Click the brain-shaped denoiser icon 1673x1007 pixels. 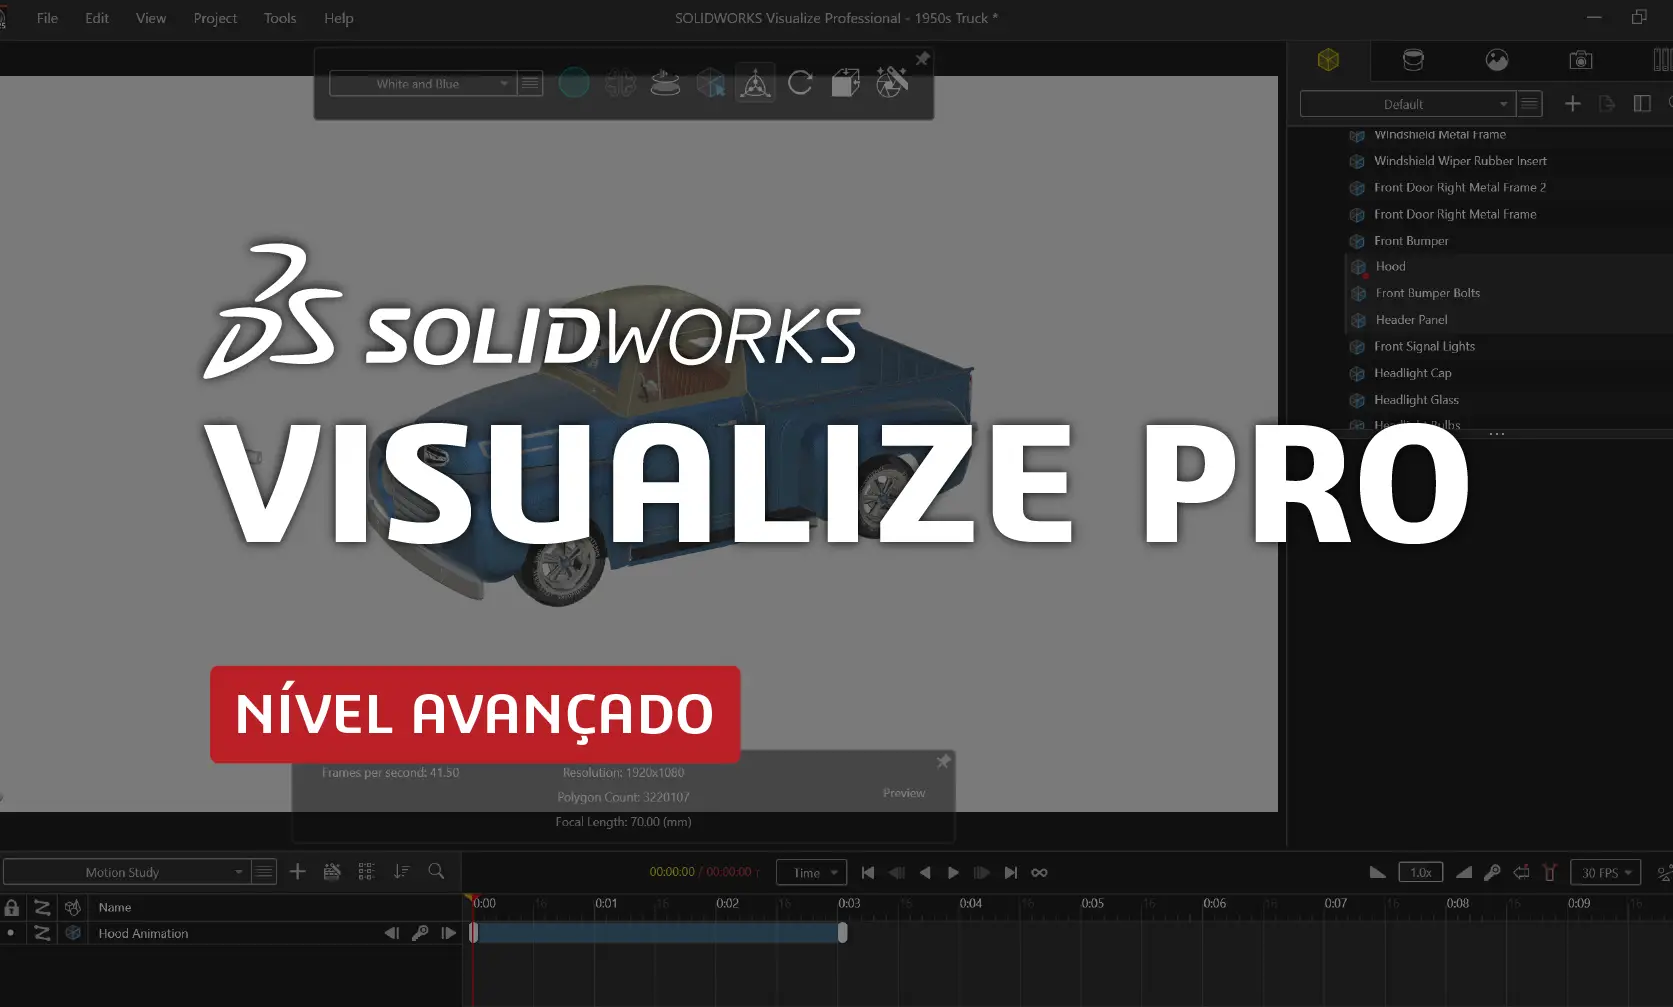pyautogui.click(x=620, y=83)
